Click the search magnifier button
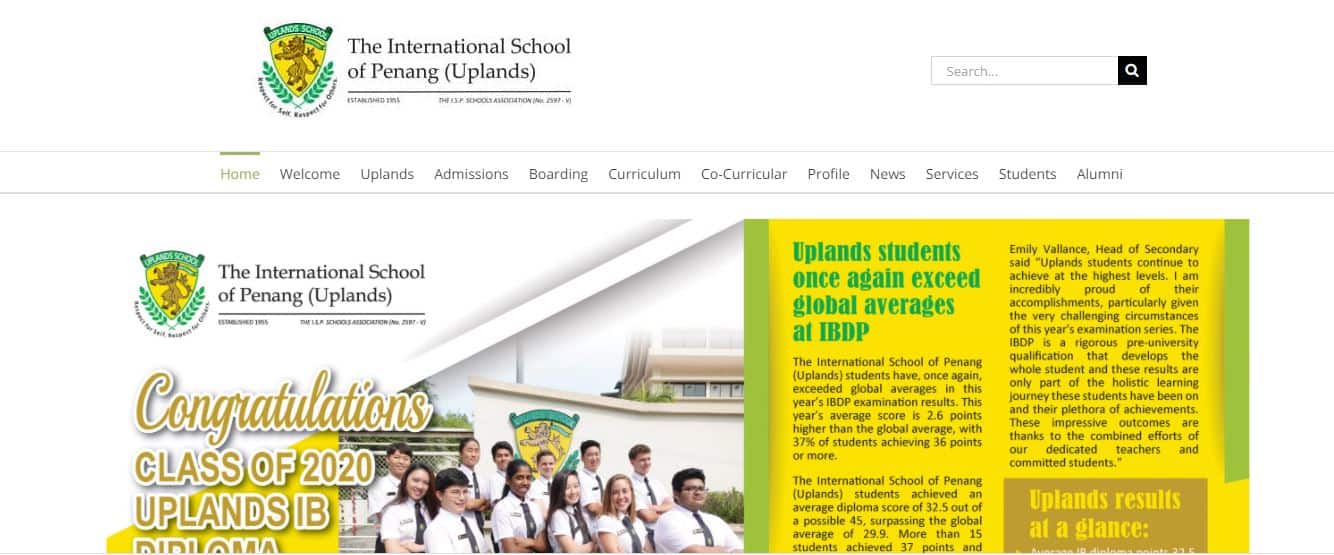Viewport: 1334px width, 555px height. (1132, 71)
